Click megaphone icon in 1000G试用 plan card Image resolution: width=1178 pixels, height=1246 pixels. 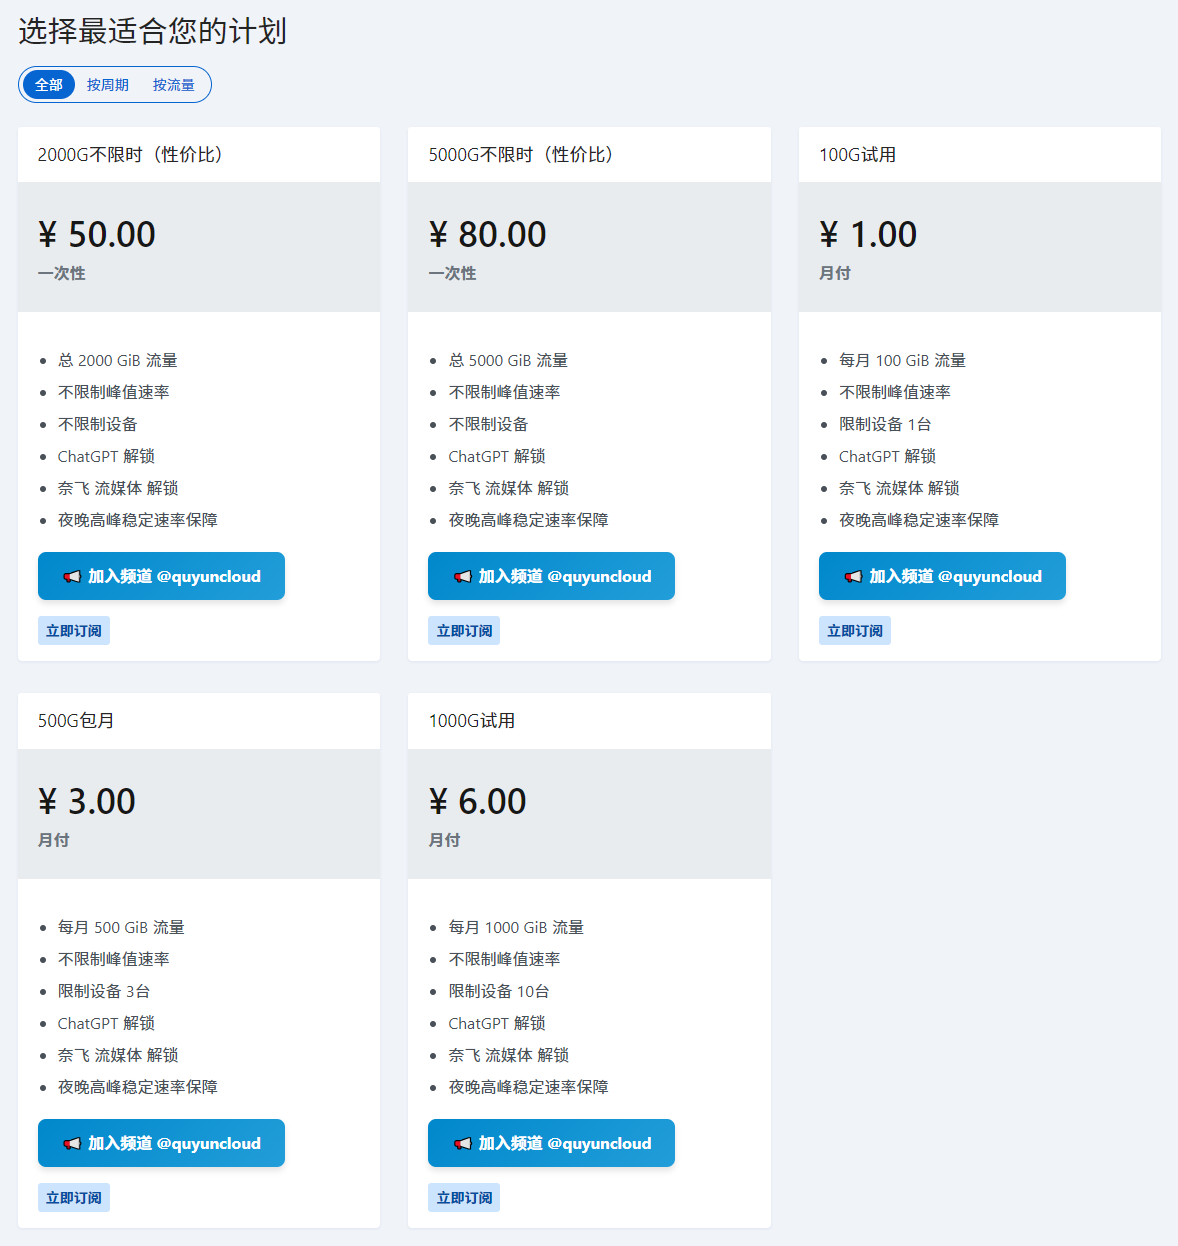[462, 1144]
